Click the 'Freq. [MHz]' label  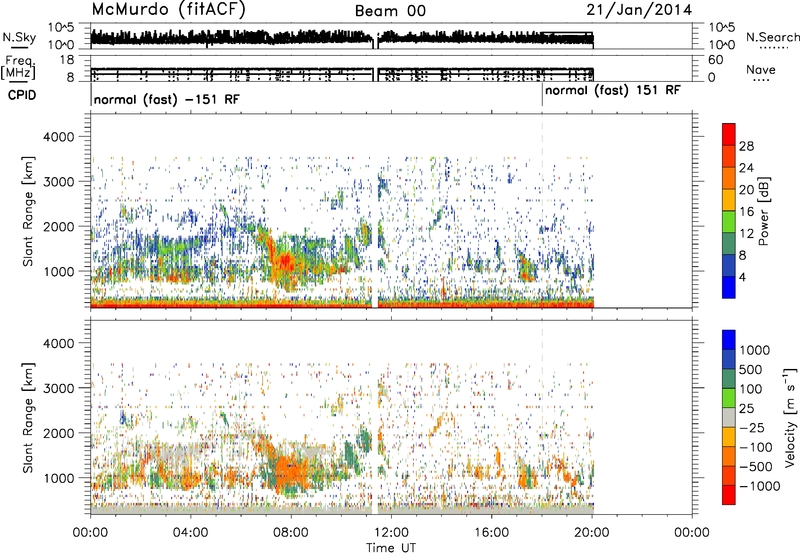(18, 67)
